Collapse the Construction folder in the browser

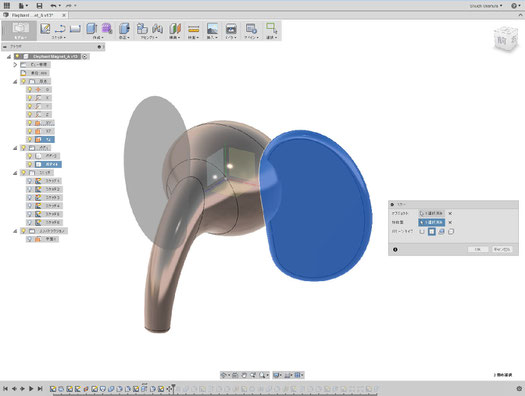coord(15,231)
